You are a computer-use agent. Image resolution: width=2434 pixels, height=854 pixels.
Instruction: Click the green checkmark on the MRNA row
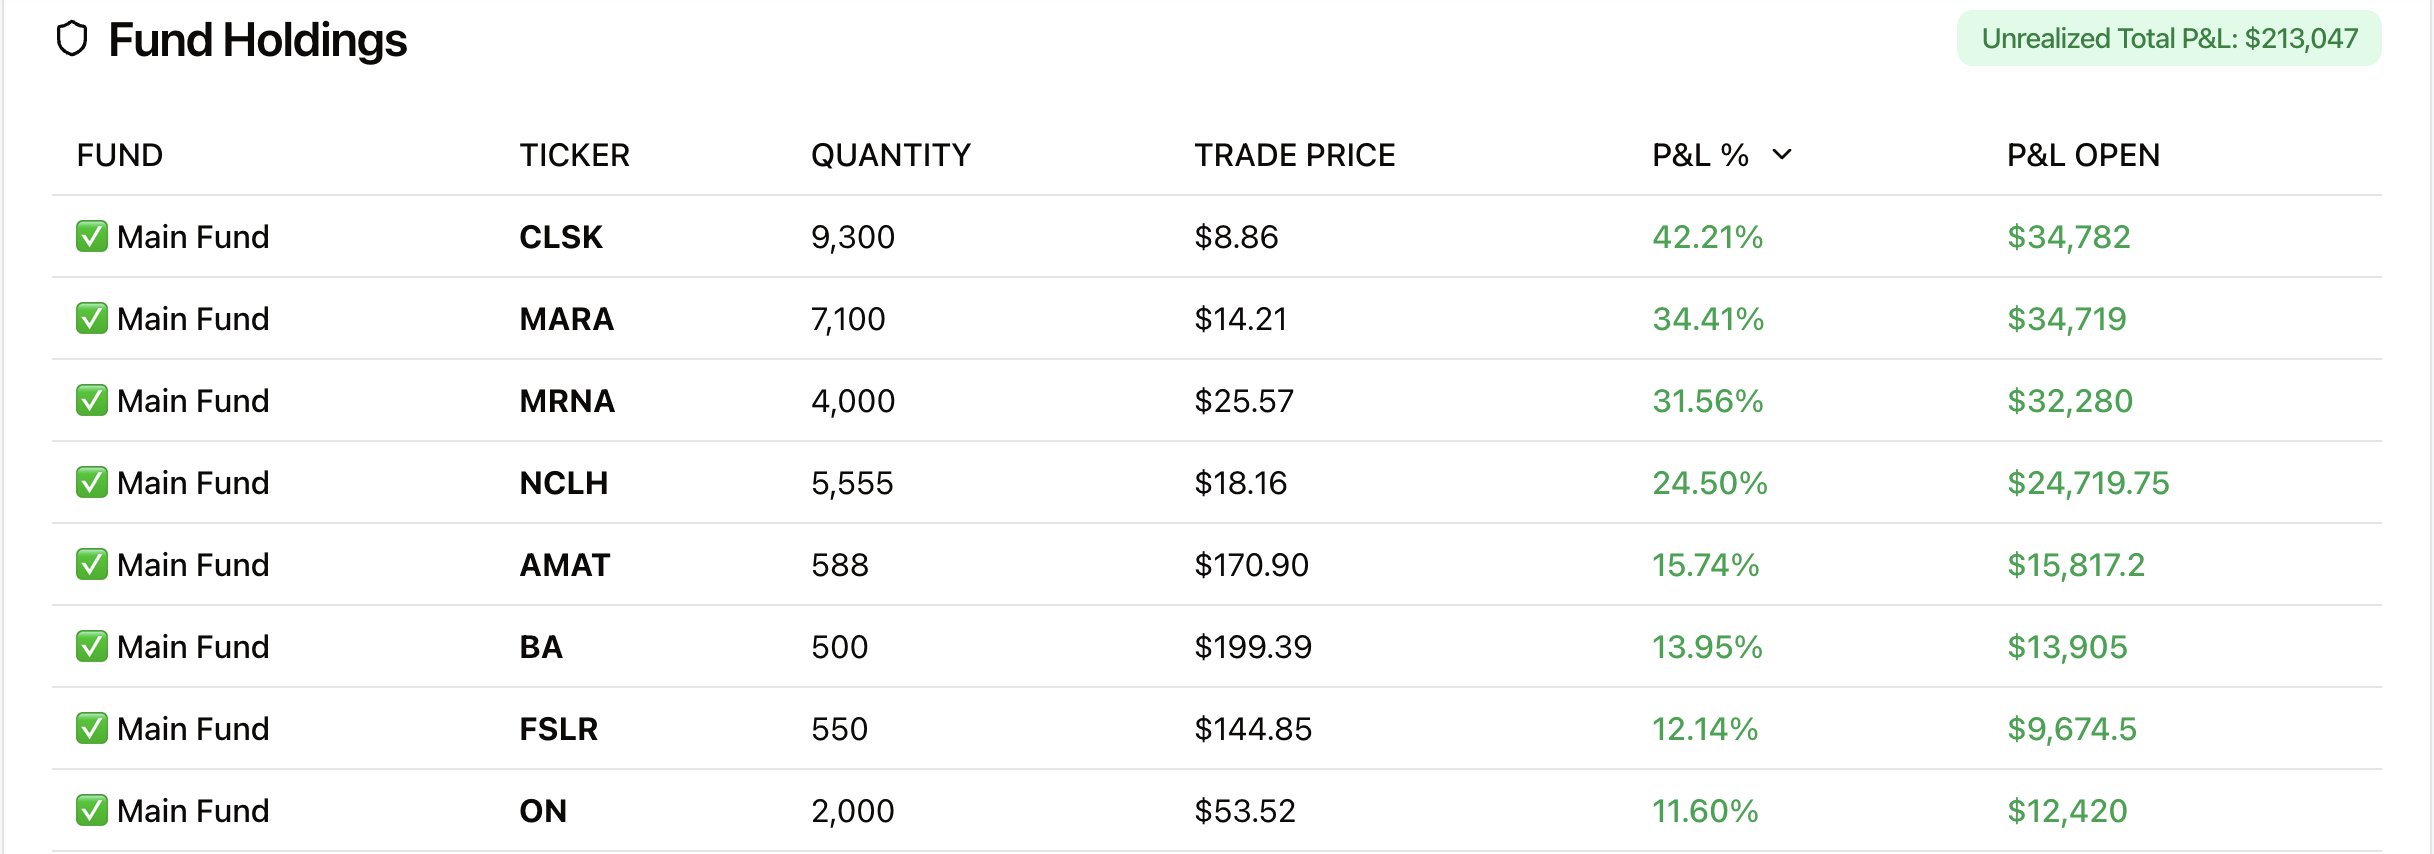[92, 401]
